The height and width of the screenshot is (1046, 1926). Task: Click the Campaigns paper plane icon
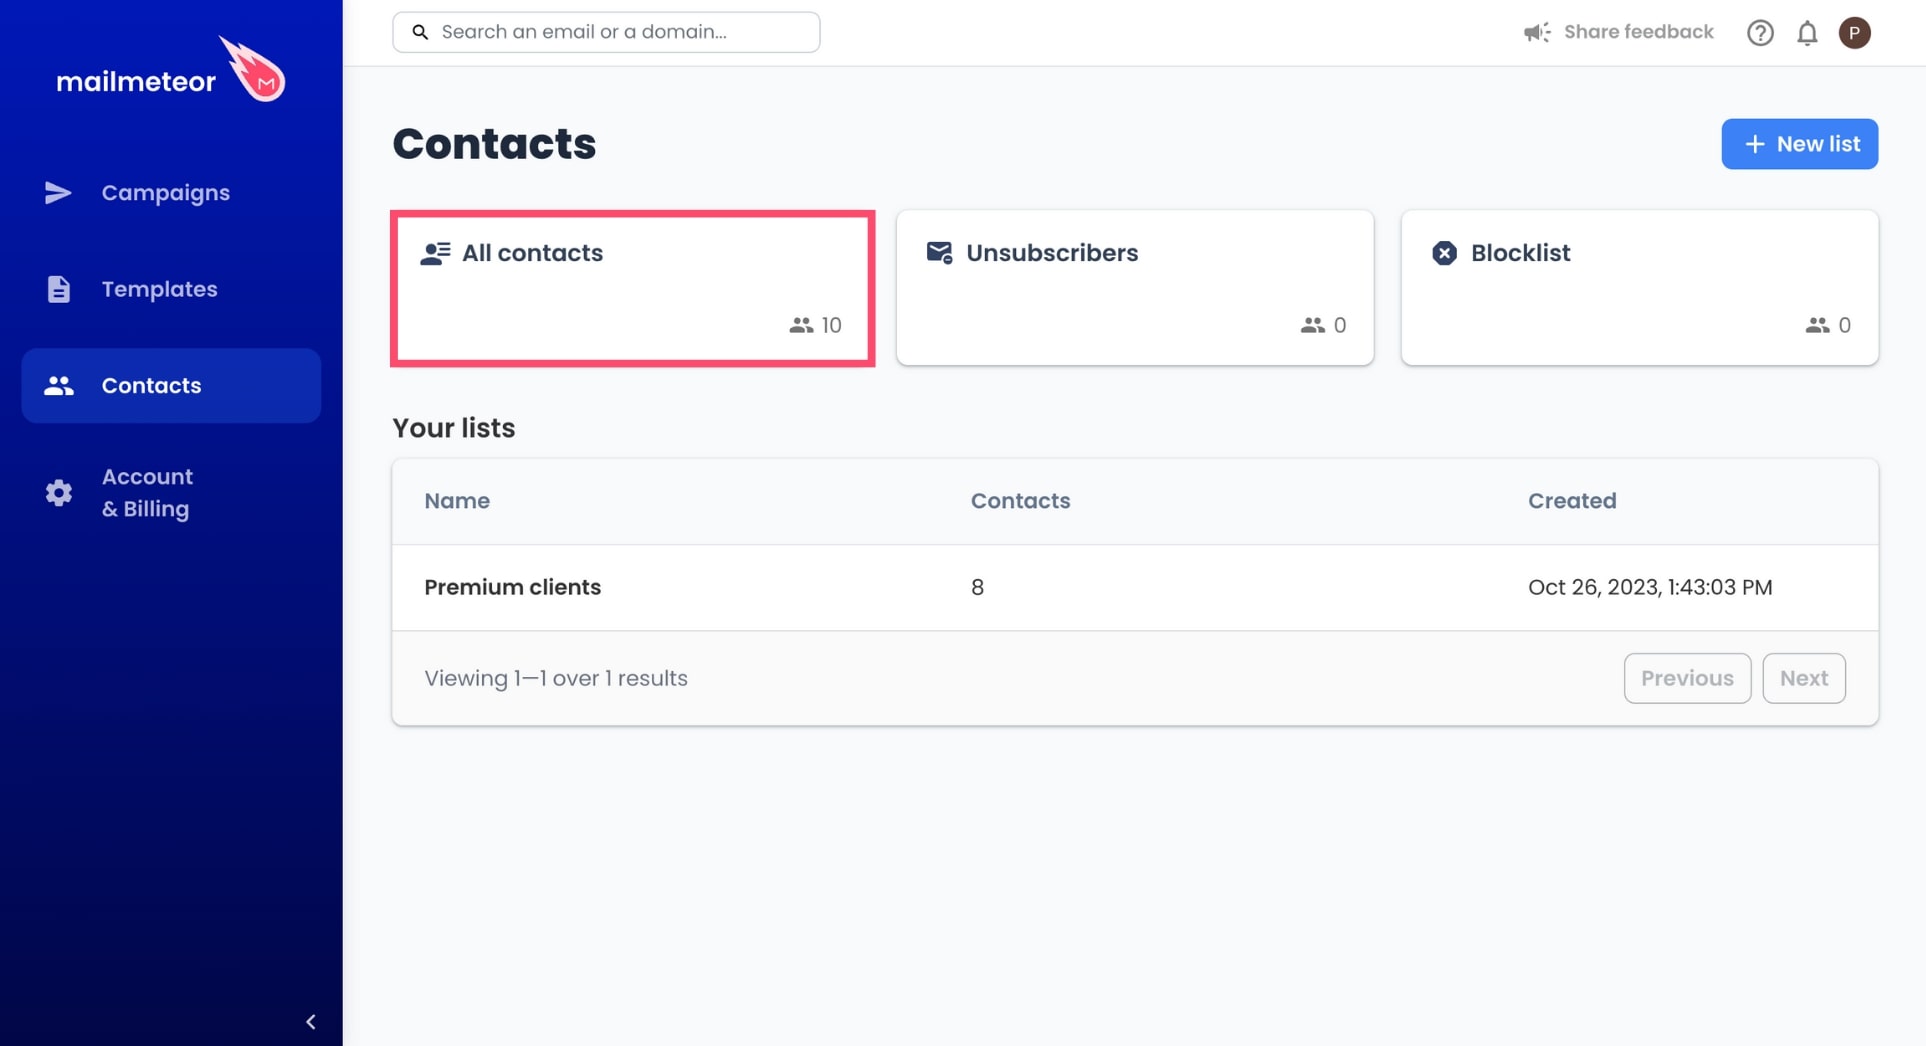[x=58, y=193]
